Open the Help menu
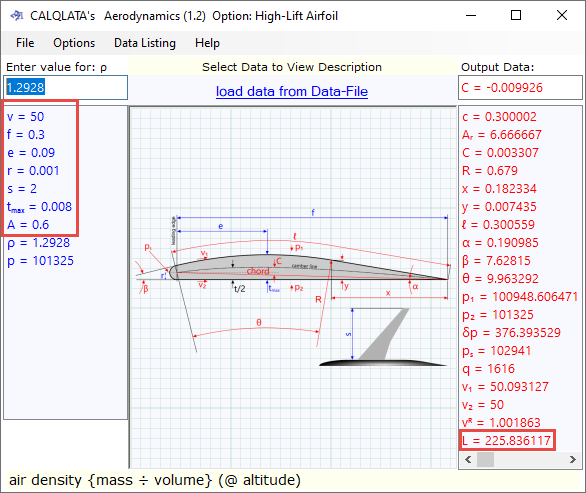The height and width of the screenshot is (493, 586). [207, 43]
